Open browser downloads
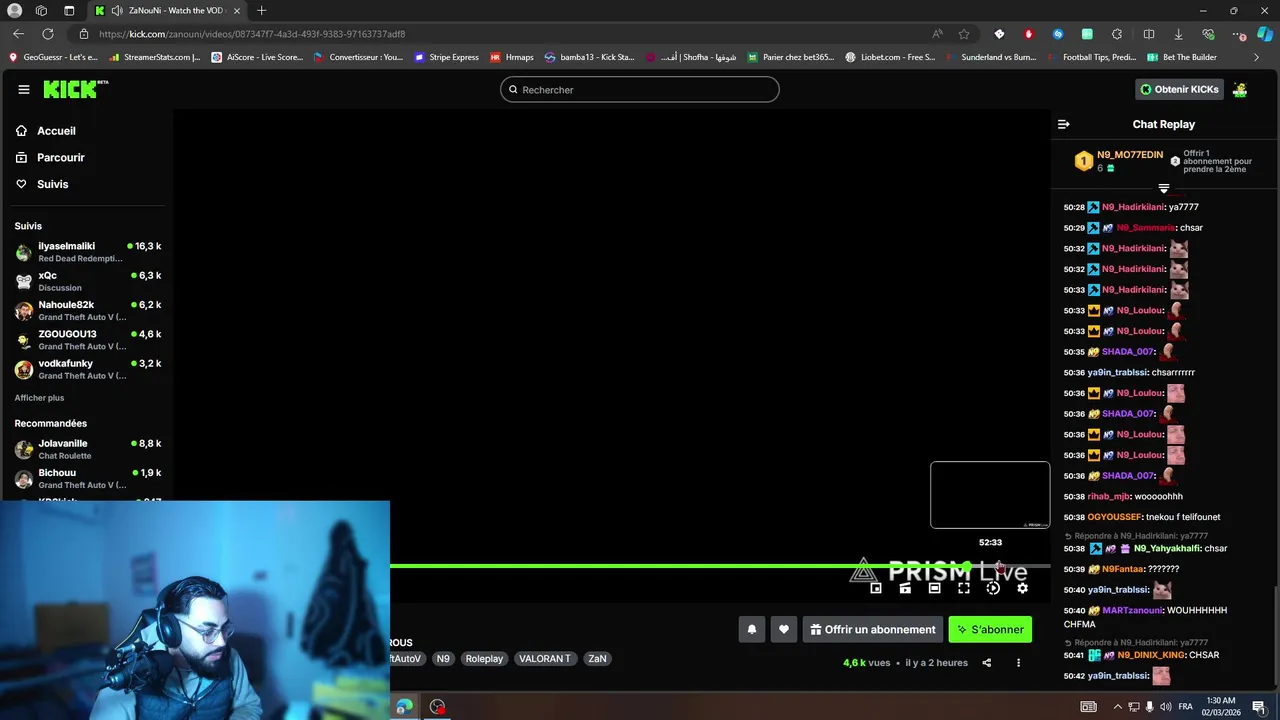 [x=1178, y=33]
